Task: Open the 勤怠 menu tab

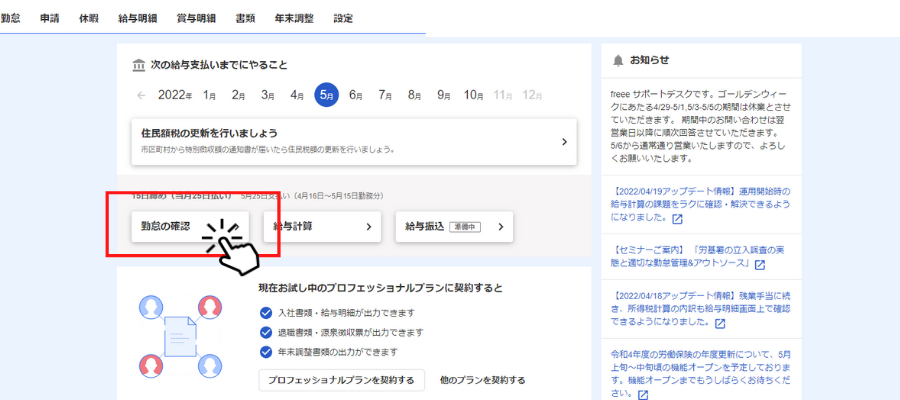Action: pos(11,18)
